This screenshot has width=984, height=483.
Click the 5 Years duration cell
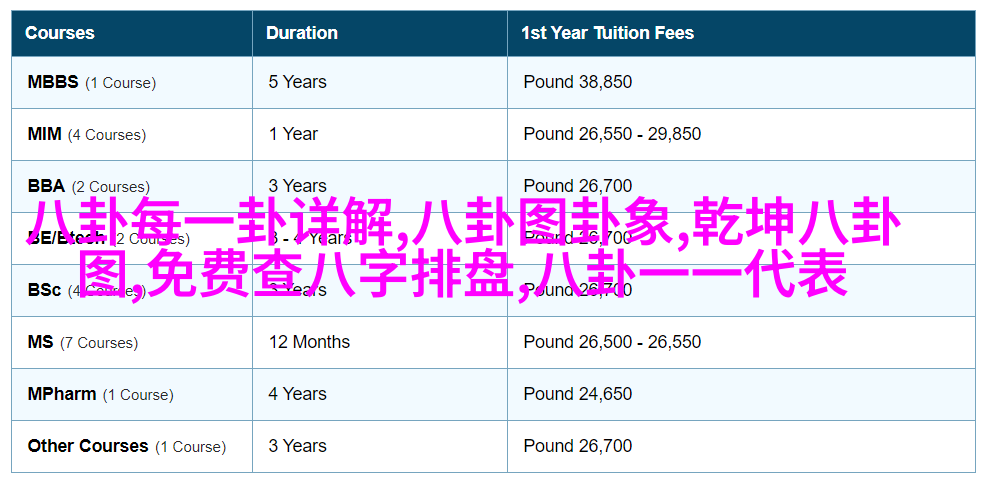click(x=380, y=82)
